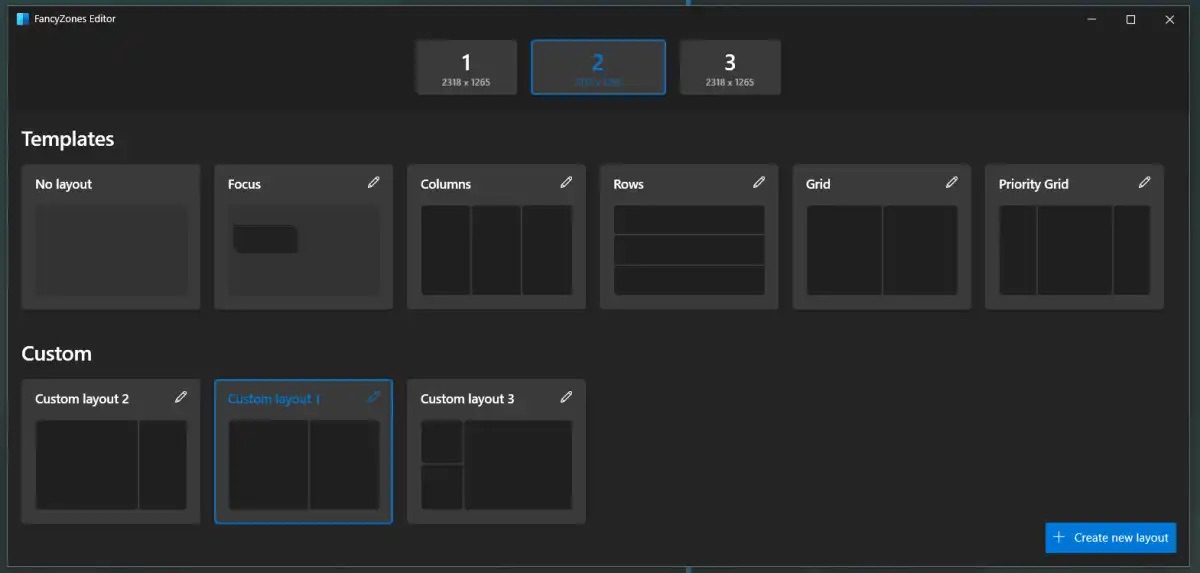Minimize the FancyZones Editor window
1200x573 pixels.
[x=1092, y=19]
